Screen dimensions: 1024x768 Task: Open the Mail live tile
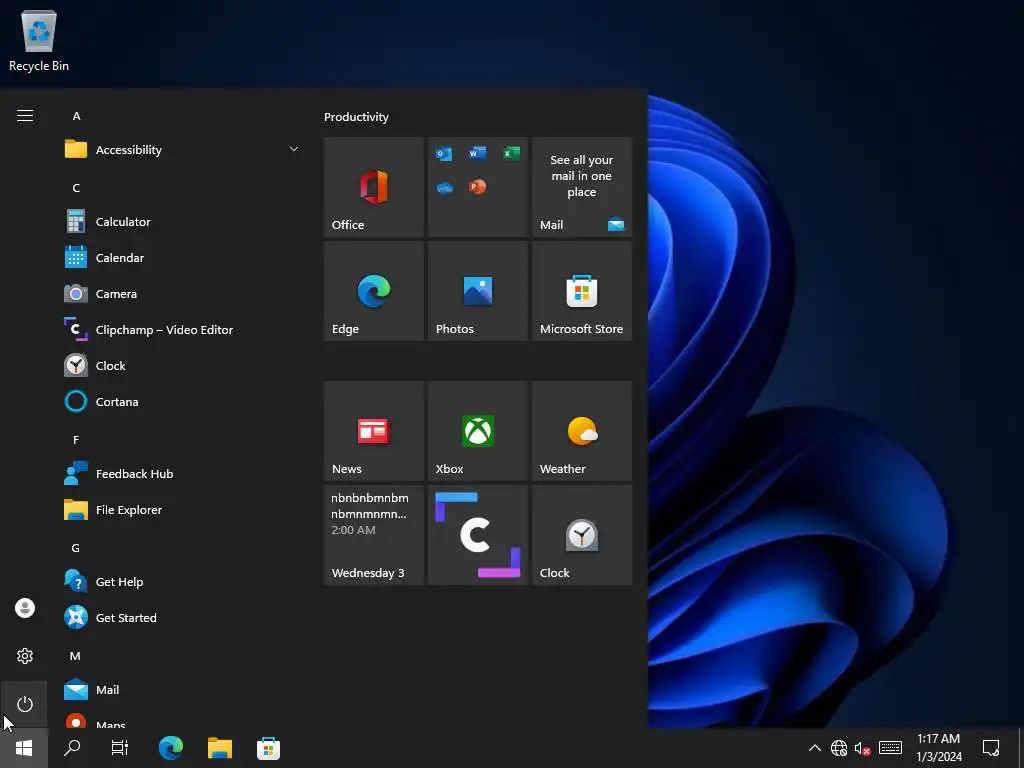(582, 187)
